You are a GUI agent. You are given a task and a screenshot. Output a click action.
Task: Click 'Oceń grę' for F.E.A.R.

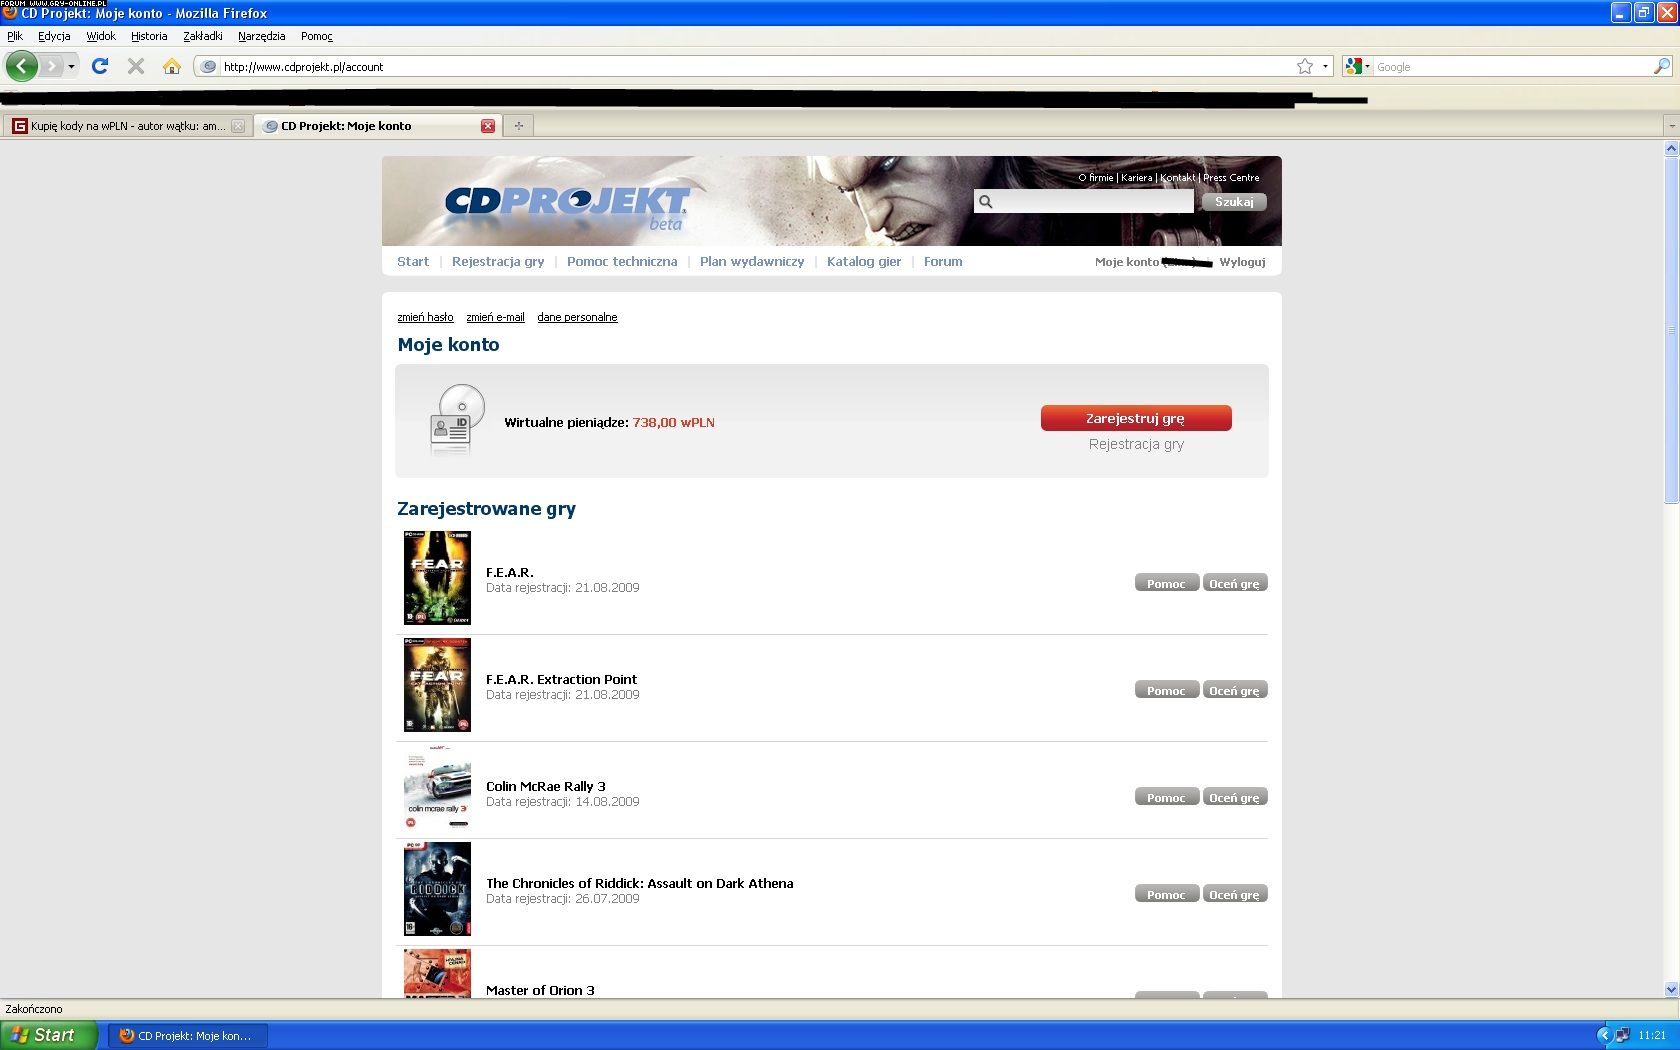pos(1235,583)
